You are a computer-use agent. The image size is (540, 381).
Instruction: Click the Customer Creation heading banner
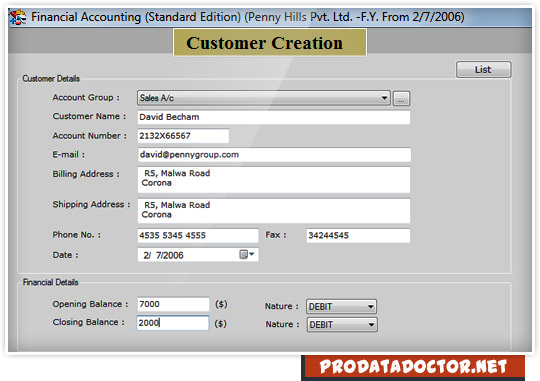pyautogui.click(x=270, y=42)
